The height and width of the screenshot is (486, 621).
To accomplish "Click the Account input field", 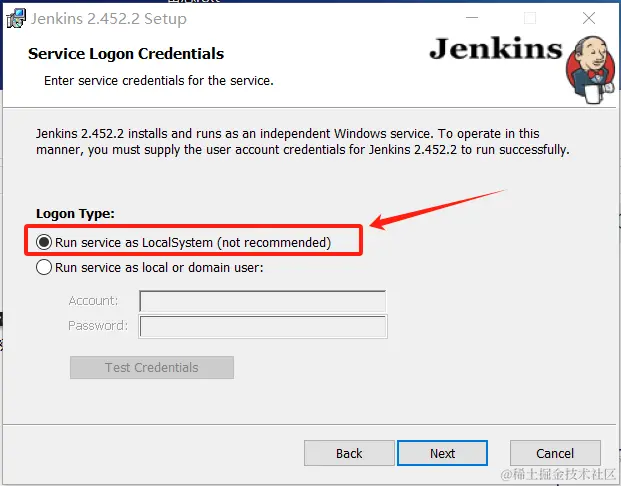I will pyautogui.click(x=263, y=301).
